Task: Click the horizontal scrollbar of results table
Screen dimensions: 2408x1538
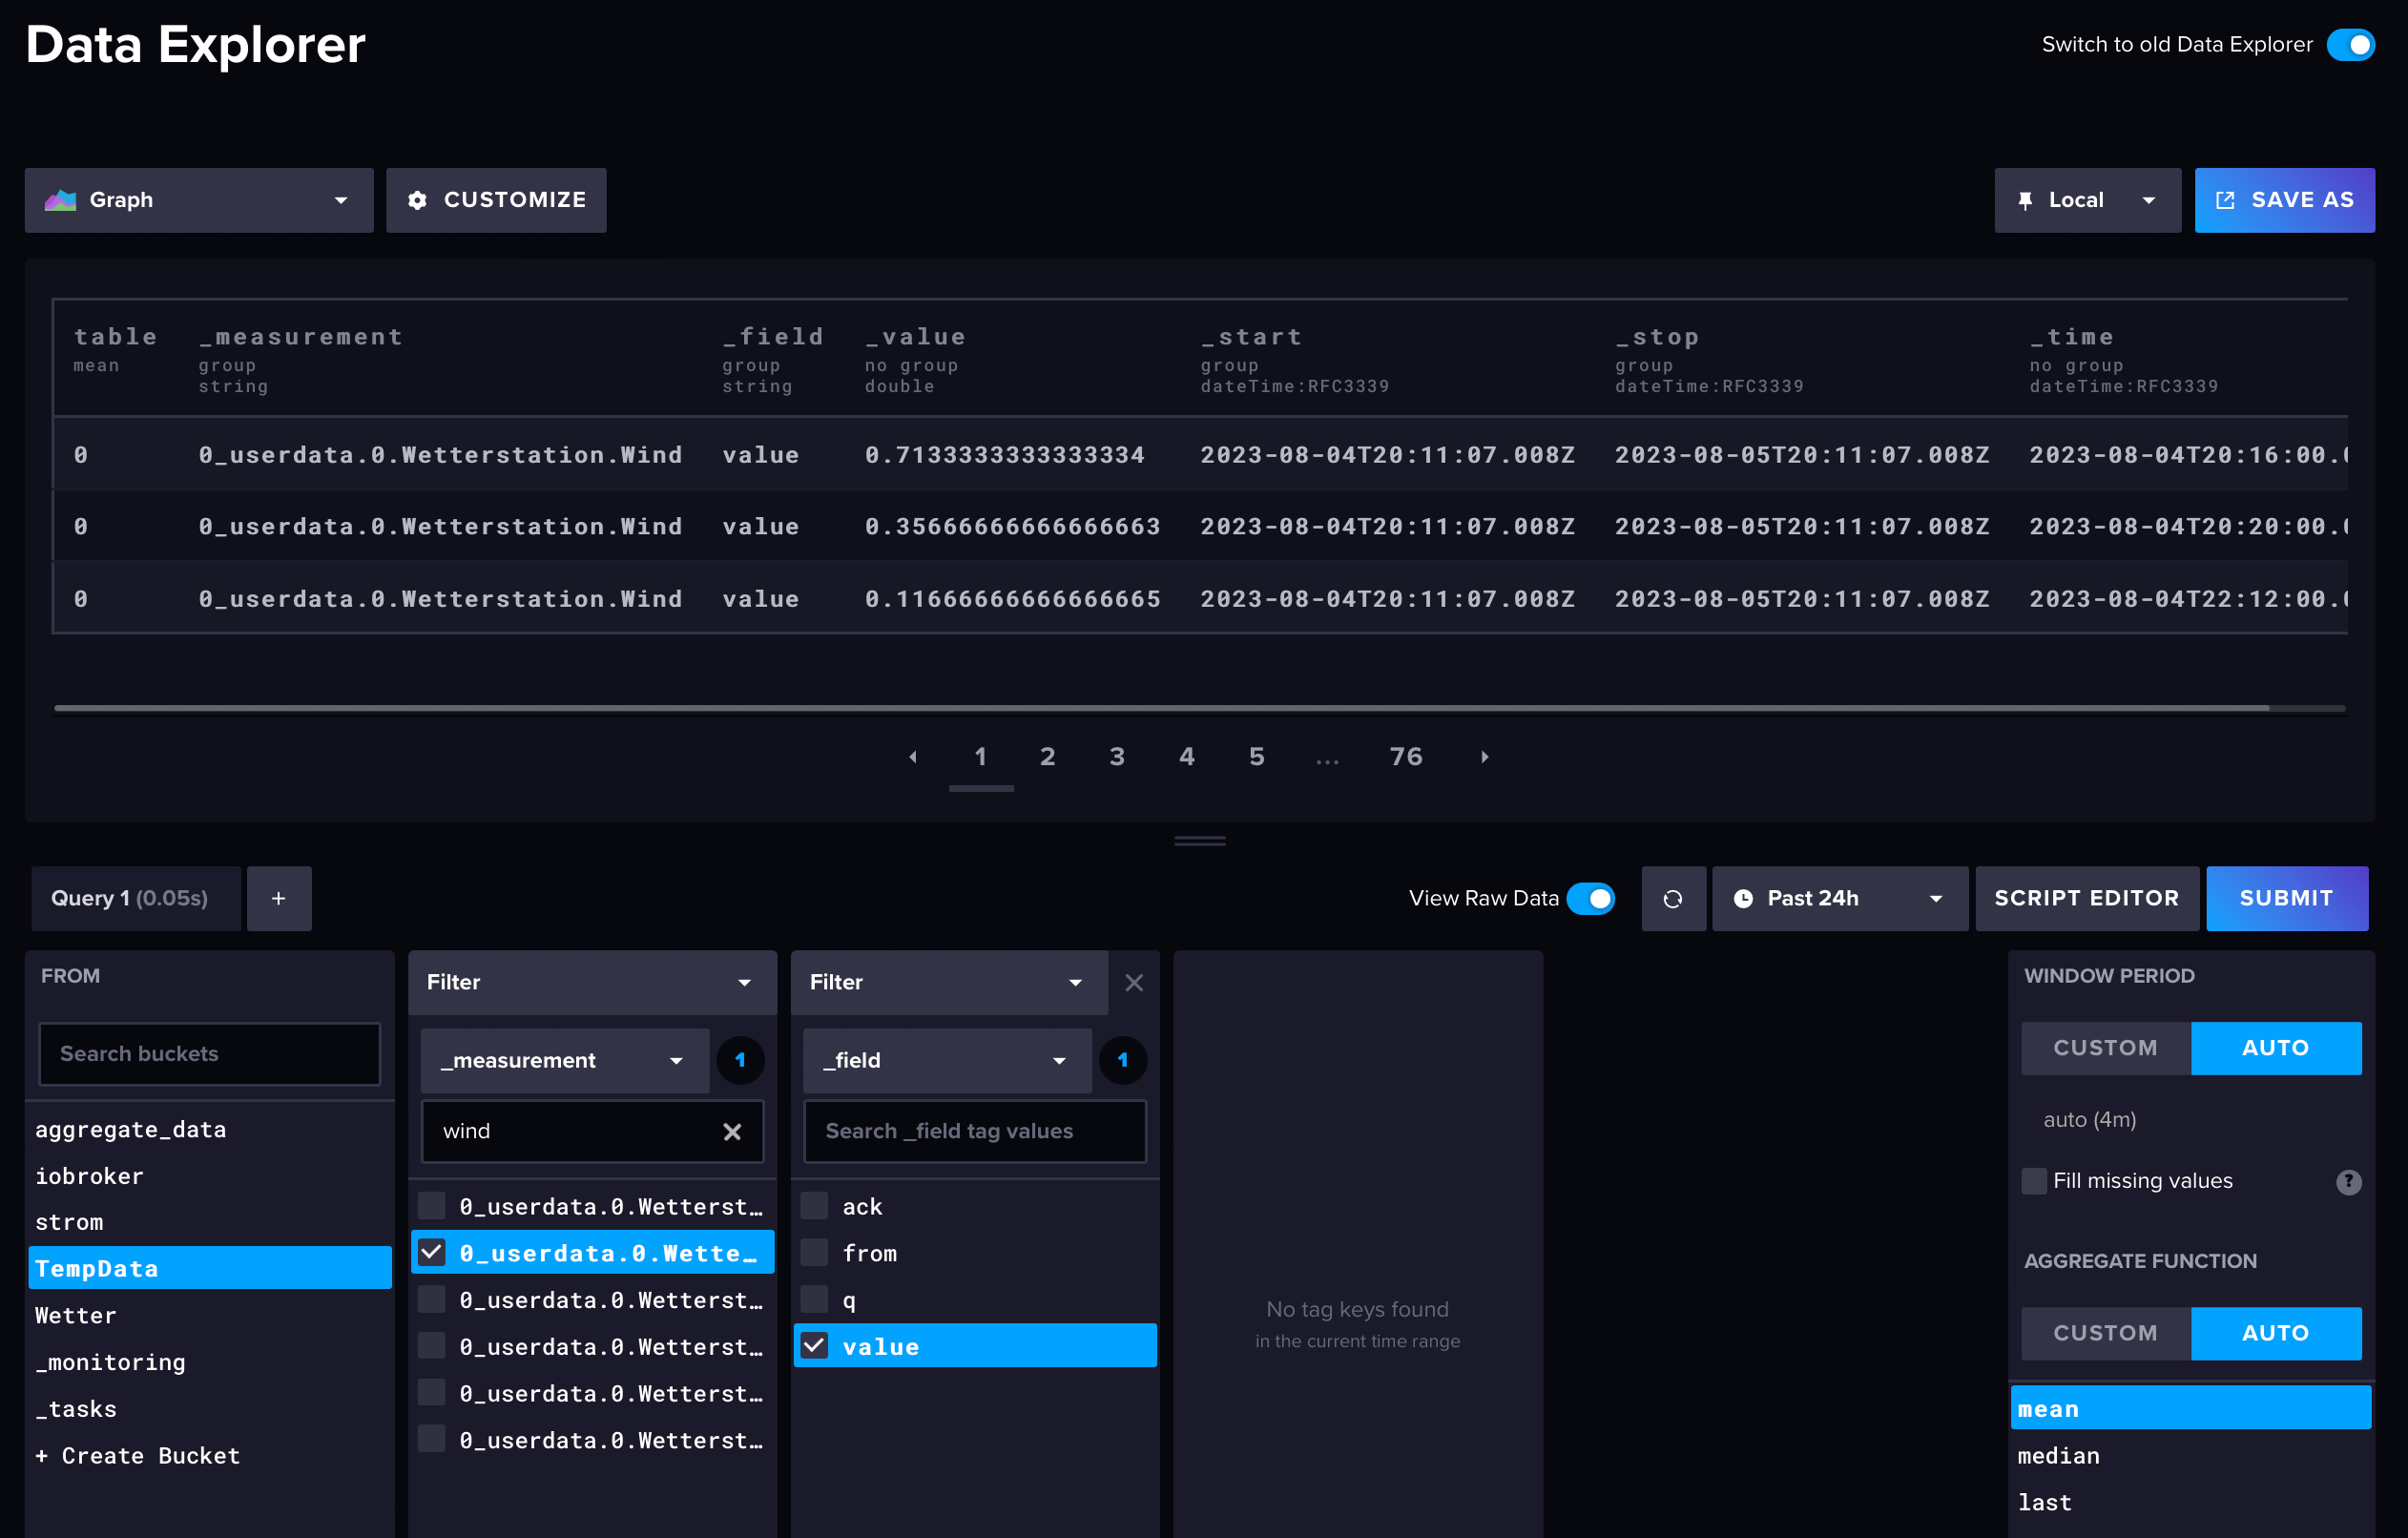Action: [x=1161, y=708]
